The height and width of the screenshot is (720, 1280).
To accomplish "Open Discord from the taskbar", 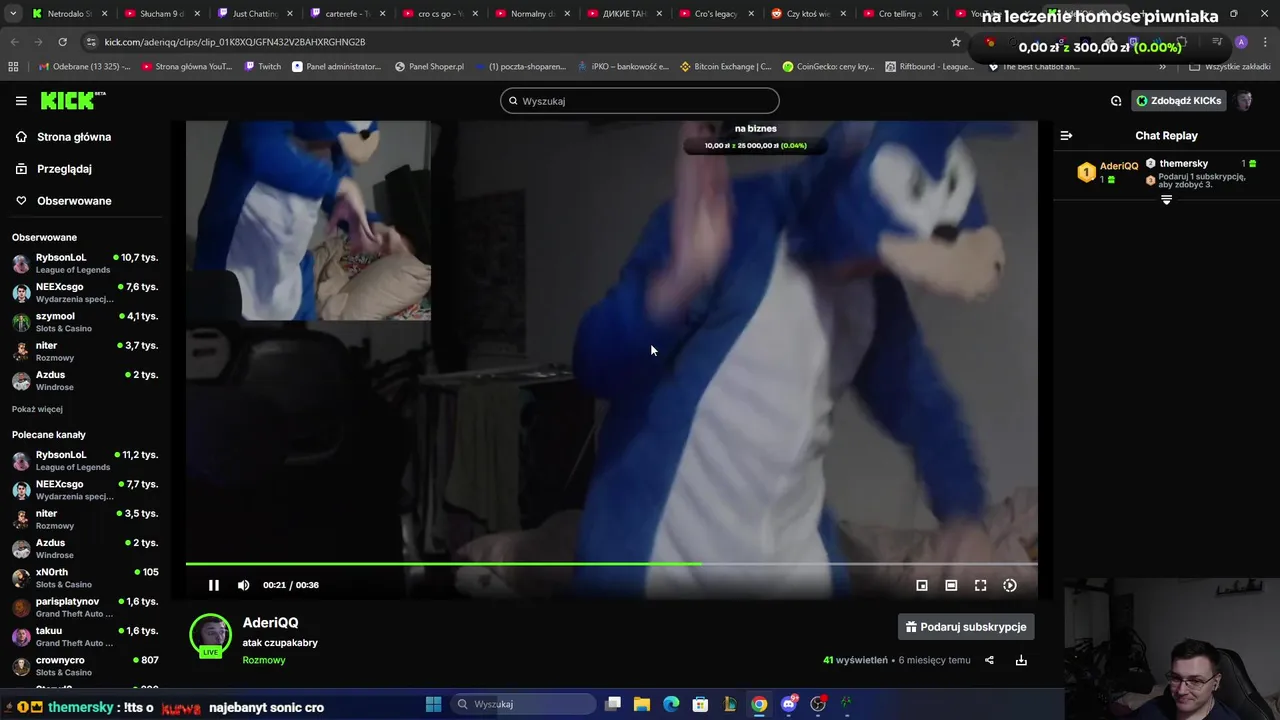I will coord(789,704).
